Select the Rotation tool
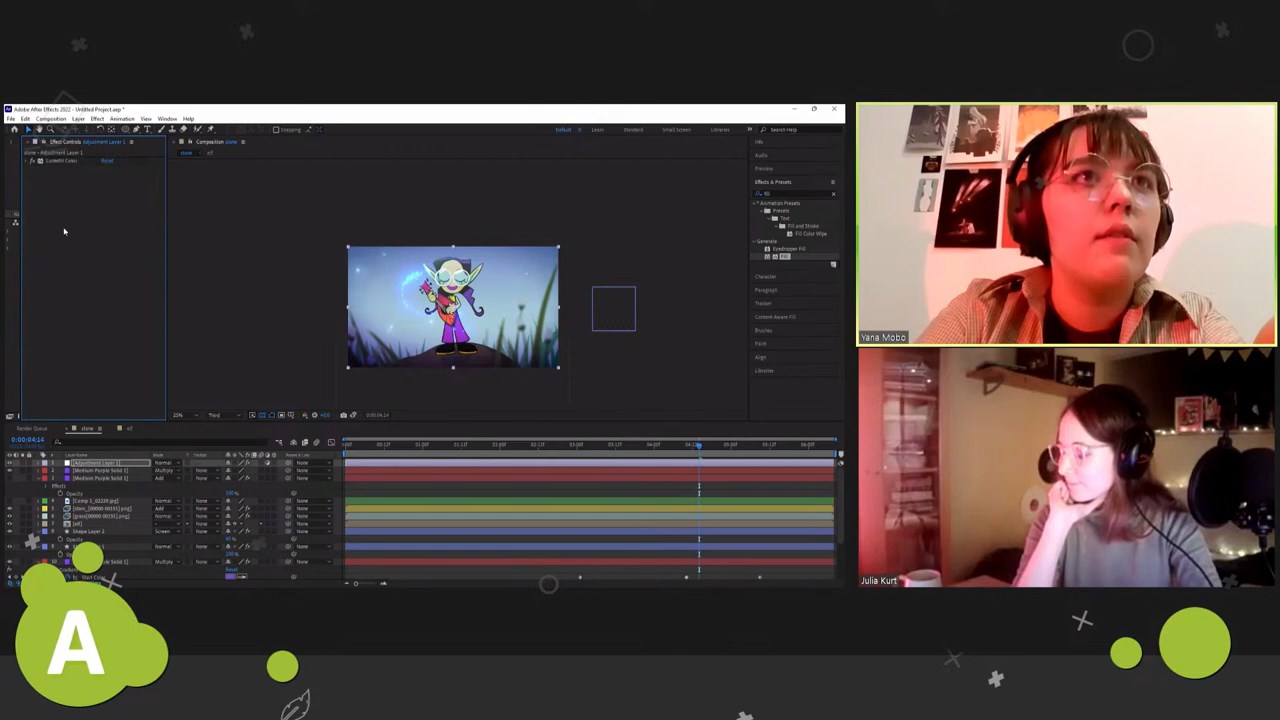Screen dimensions: 1280x720 point(100,129)
